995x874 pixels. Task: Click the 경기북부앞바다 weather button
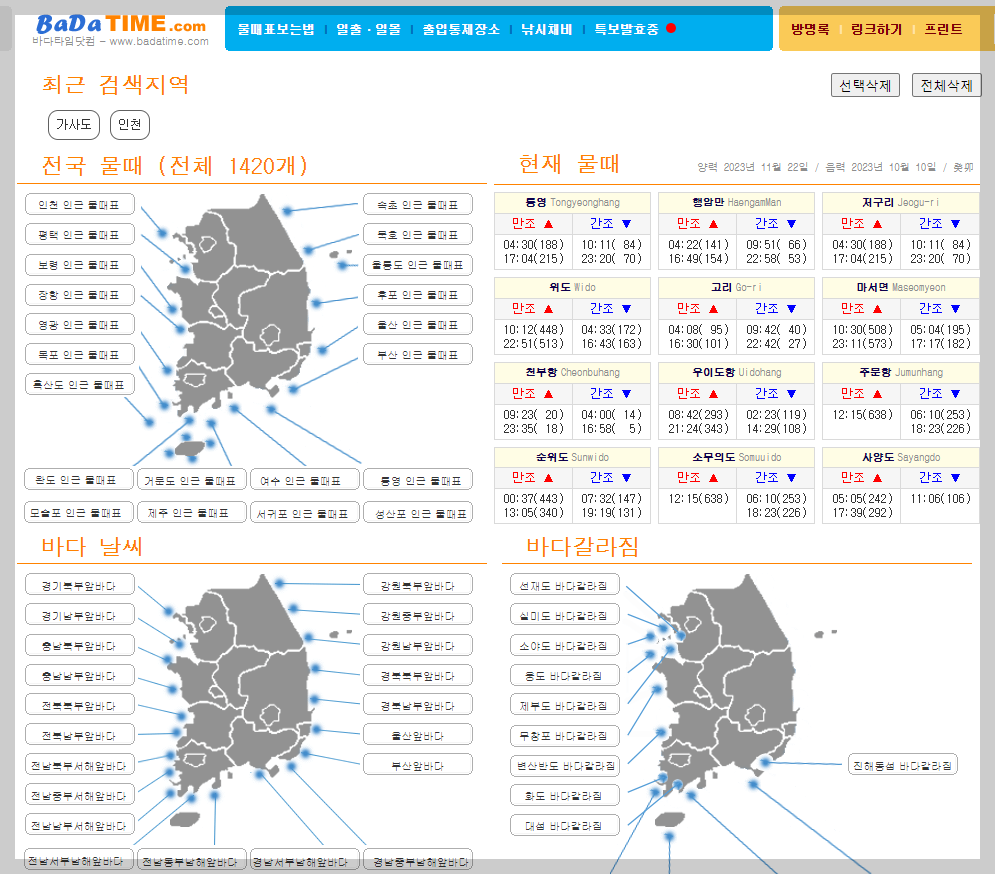79,585
